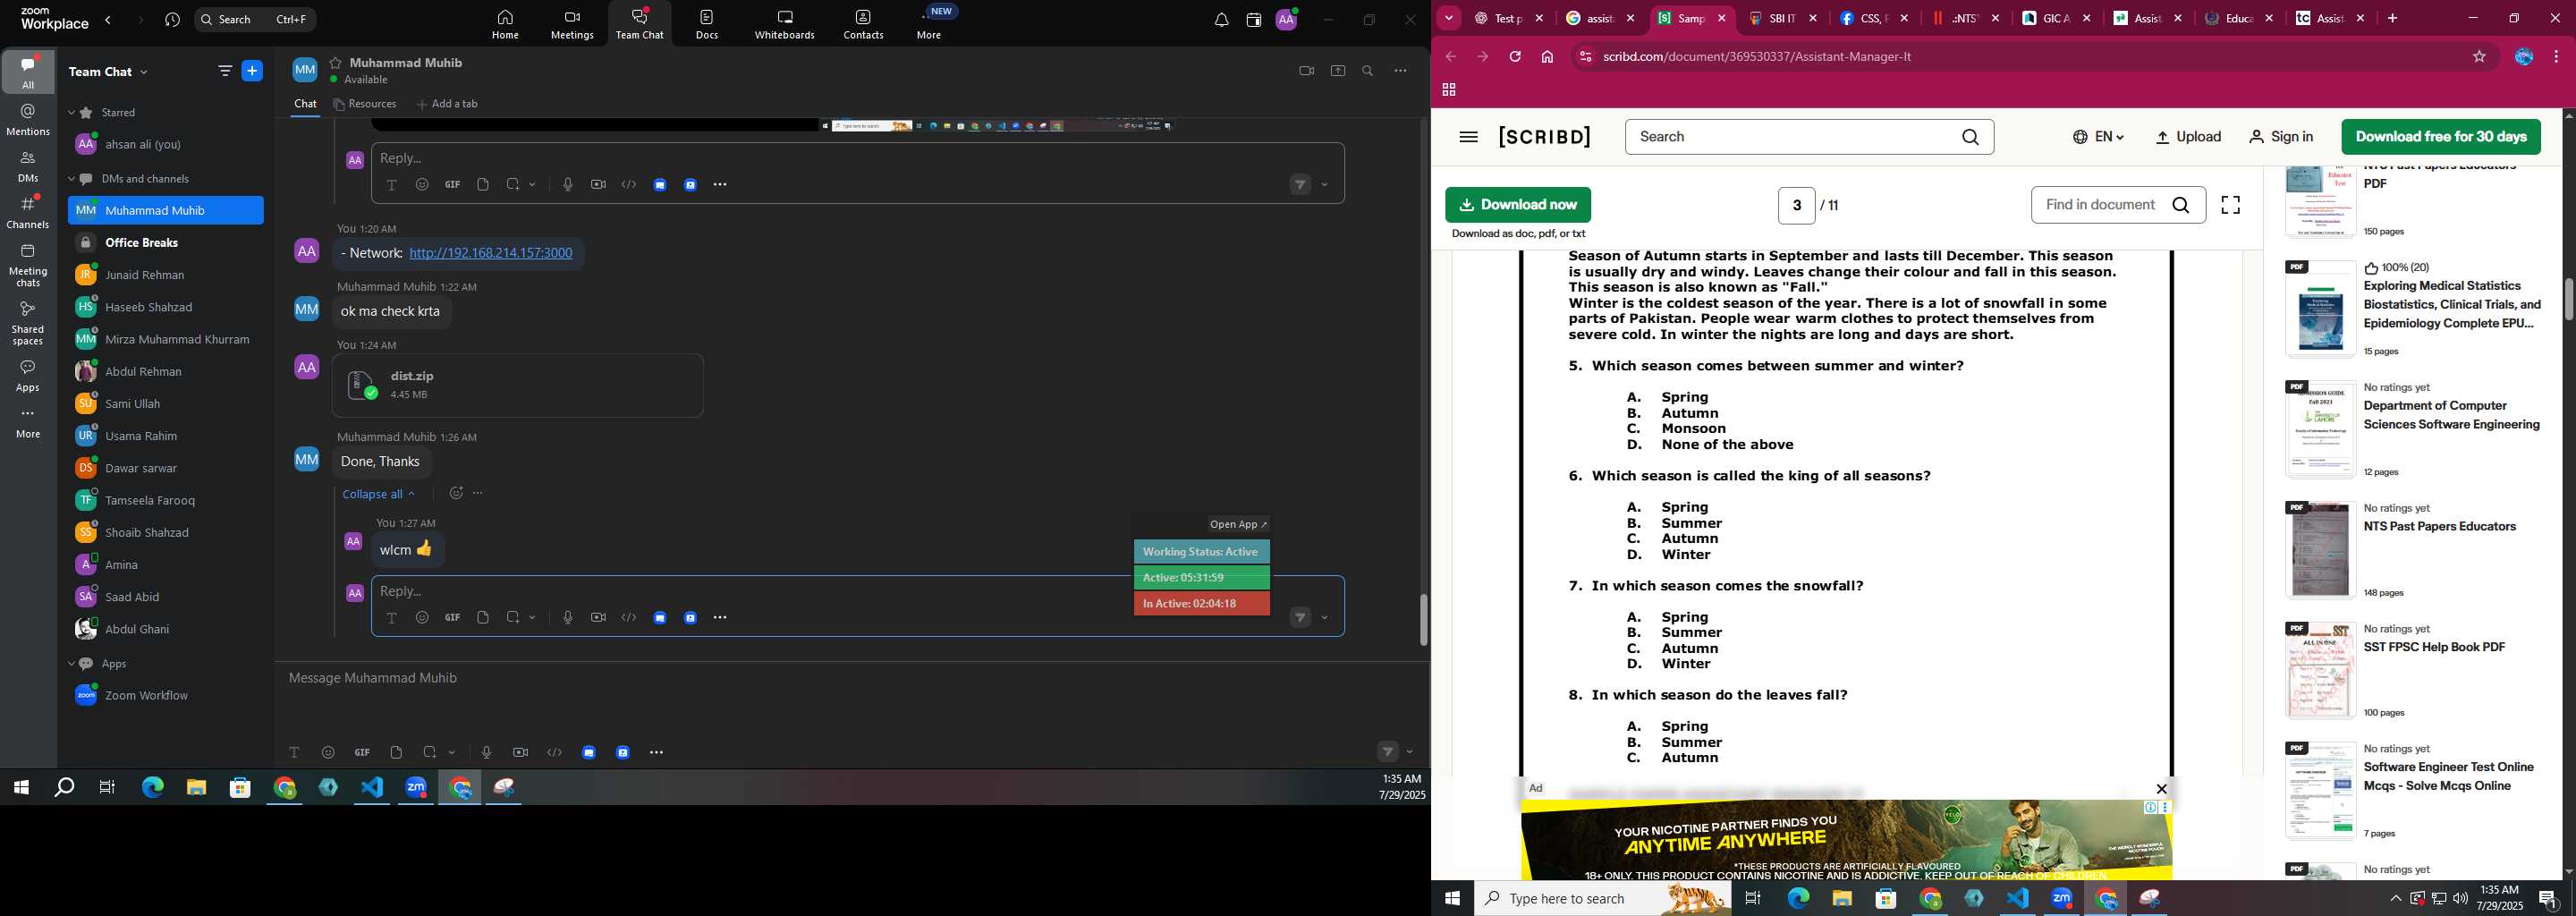This screenshot has height=916, width=2576.
Task: Insert GIF in the Message Muhammad Muhib composer
Action: (x=362, y=752)
